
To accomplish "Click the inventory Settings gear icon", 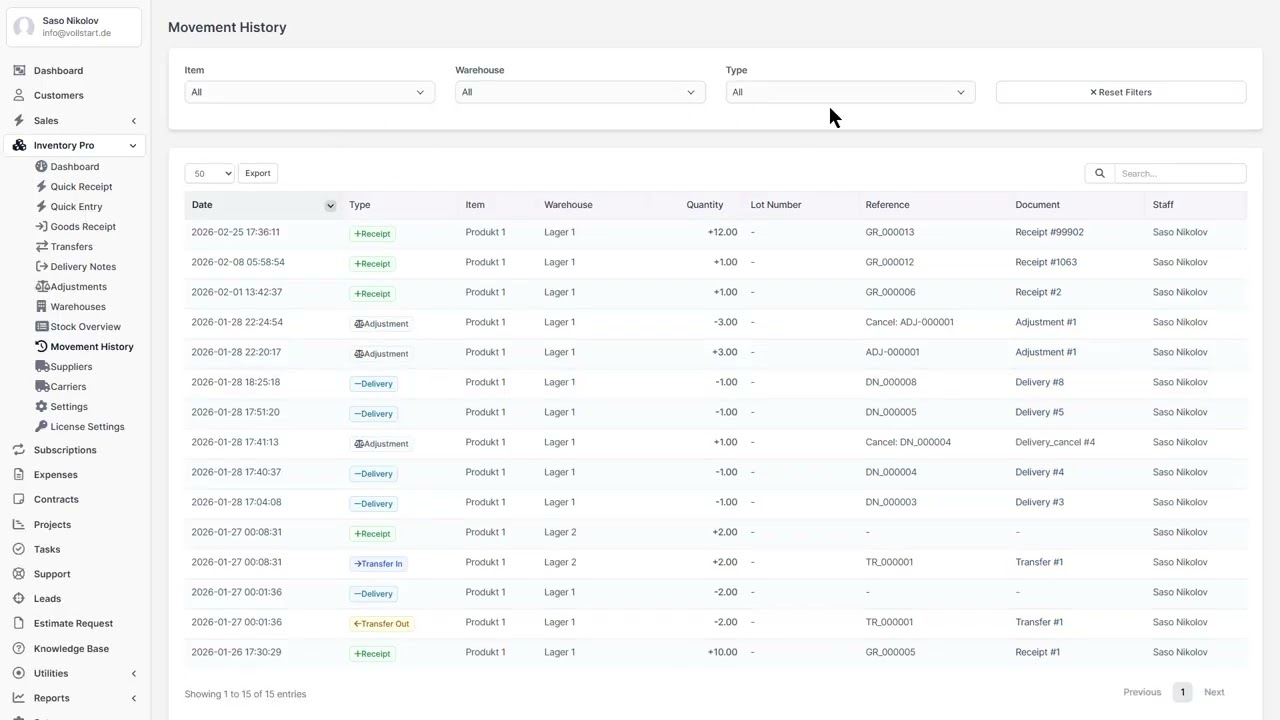I will [x=41, y=406].
